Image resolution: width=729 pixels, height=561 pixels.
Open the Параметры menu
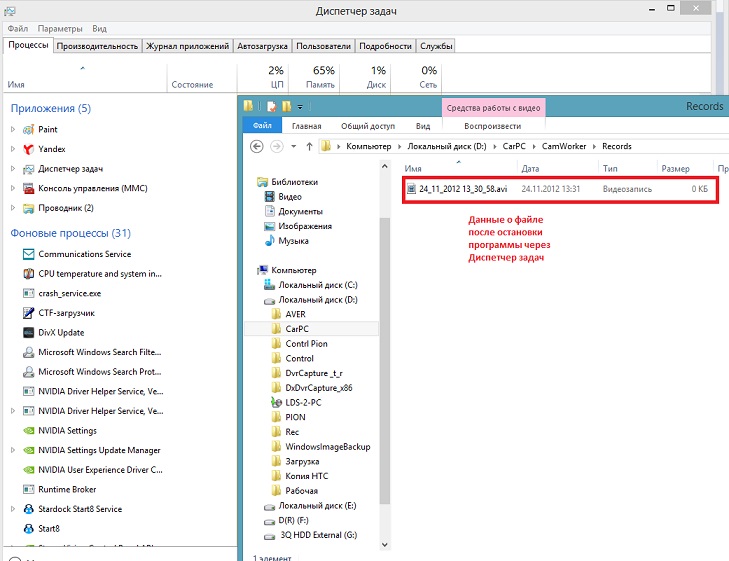coord(60,30)
